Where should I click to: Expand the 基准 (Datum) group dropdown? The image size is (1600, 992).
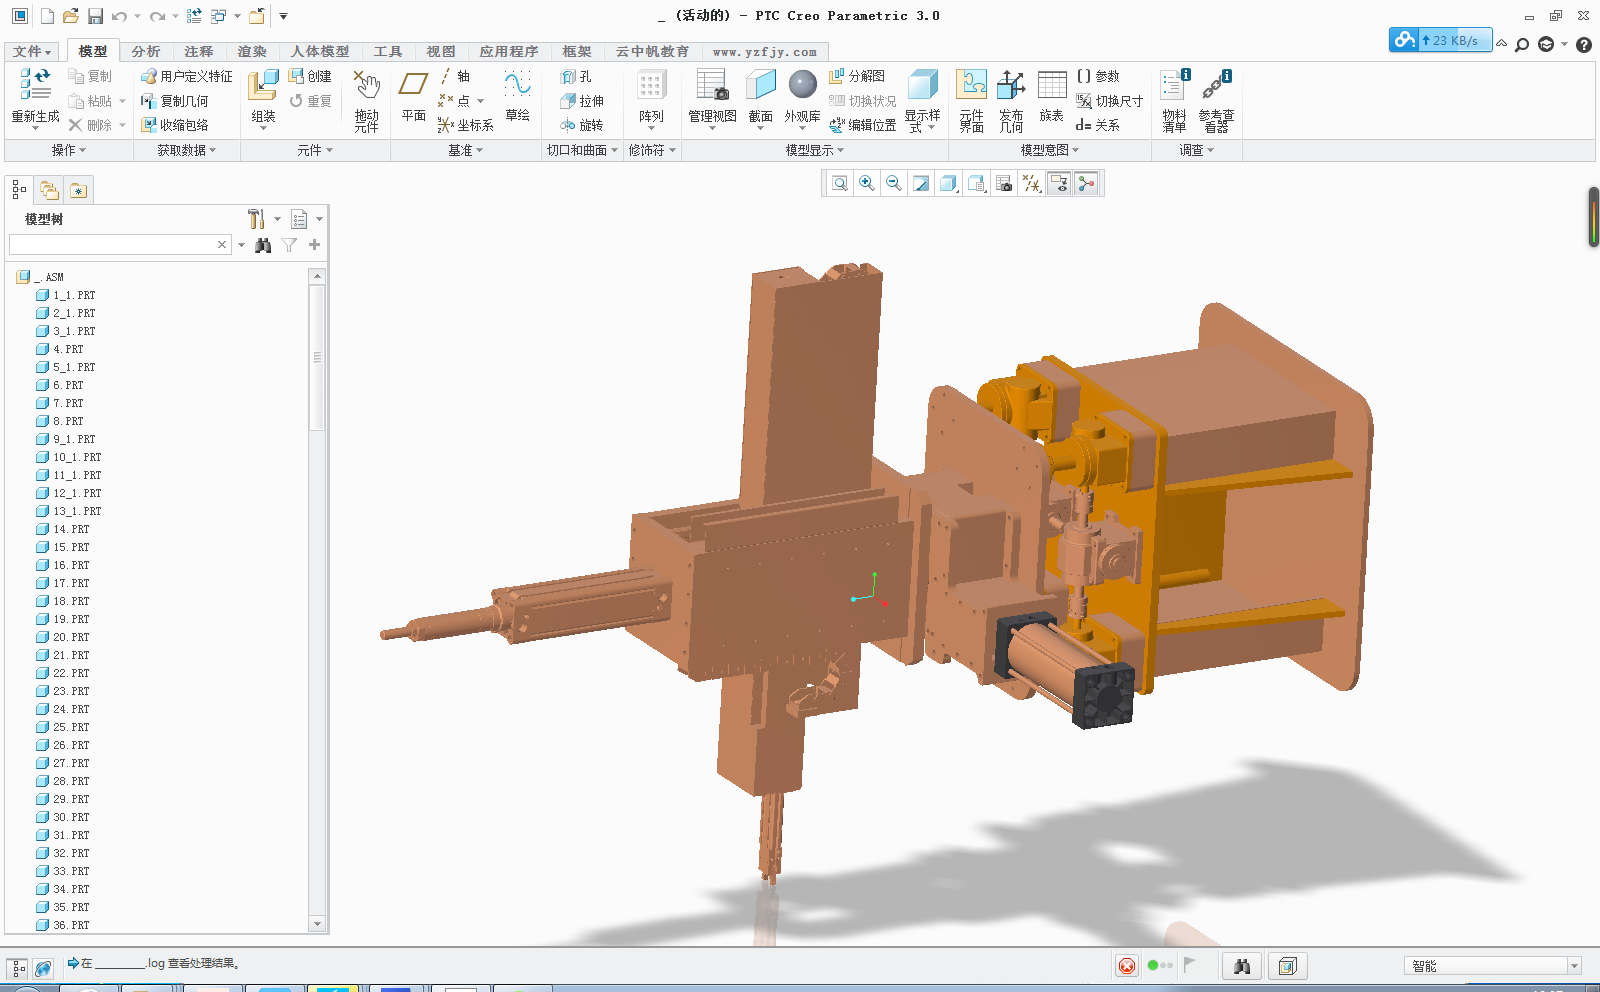point(465,150)
